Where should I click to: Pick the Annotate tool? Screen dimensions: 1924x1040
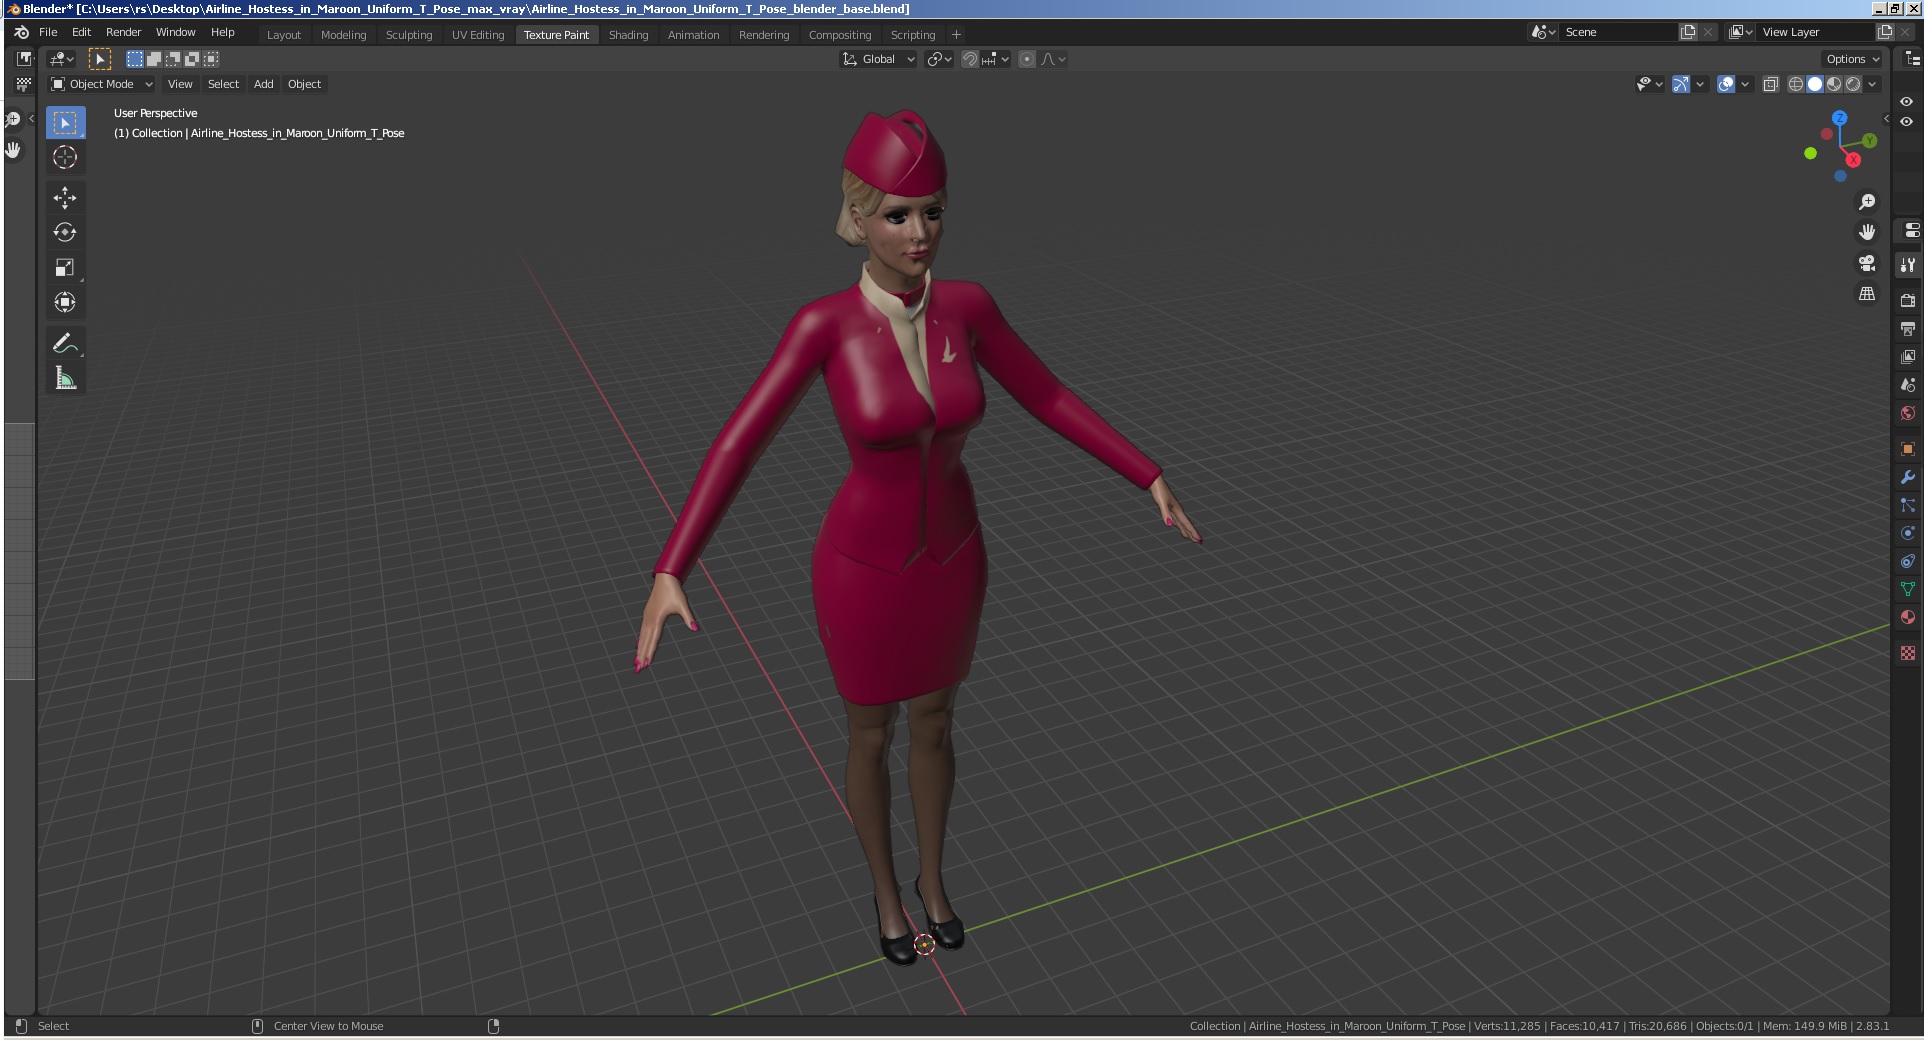(x=65, y=343)
